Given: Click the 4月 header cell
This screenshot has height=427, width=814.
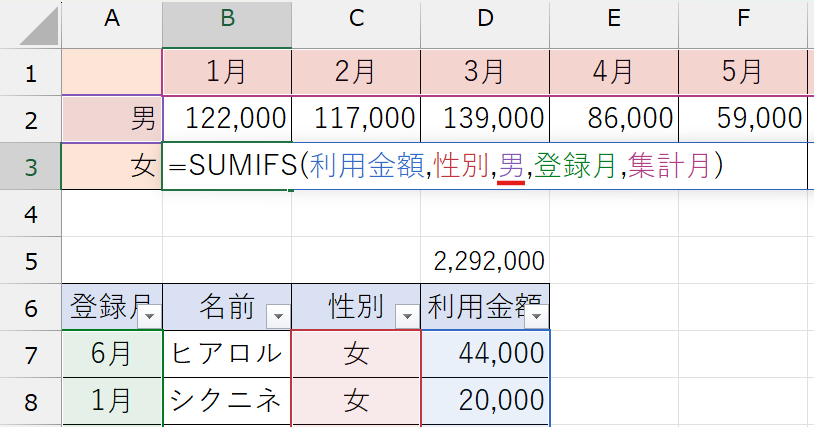Looking at the screenshot, I should (x=614, y=72).
